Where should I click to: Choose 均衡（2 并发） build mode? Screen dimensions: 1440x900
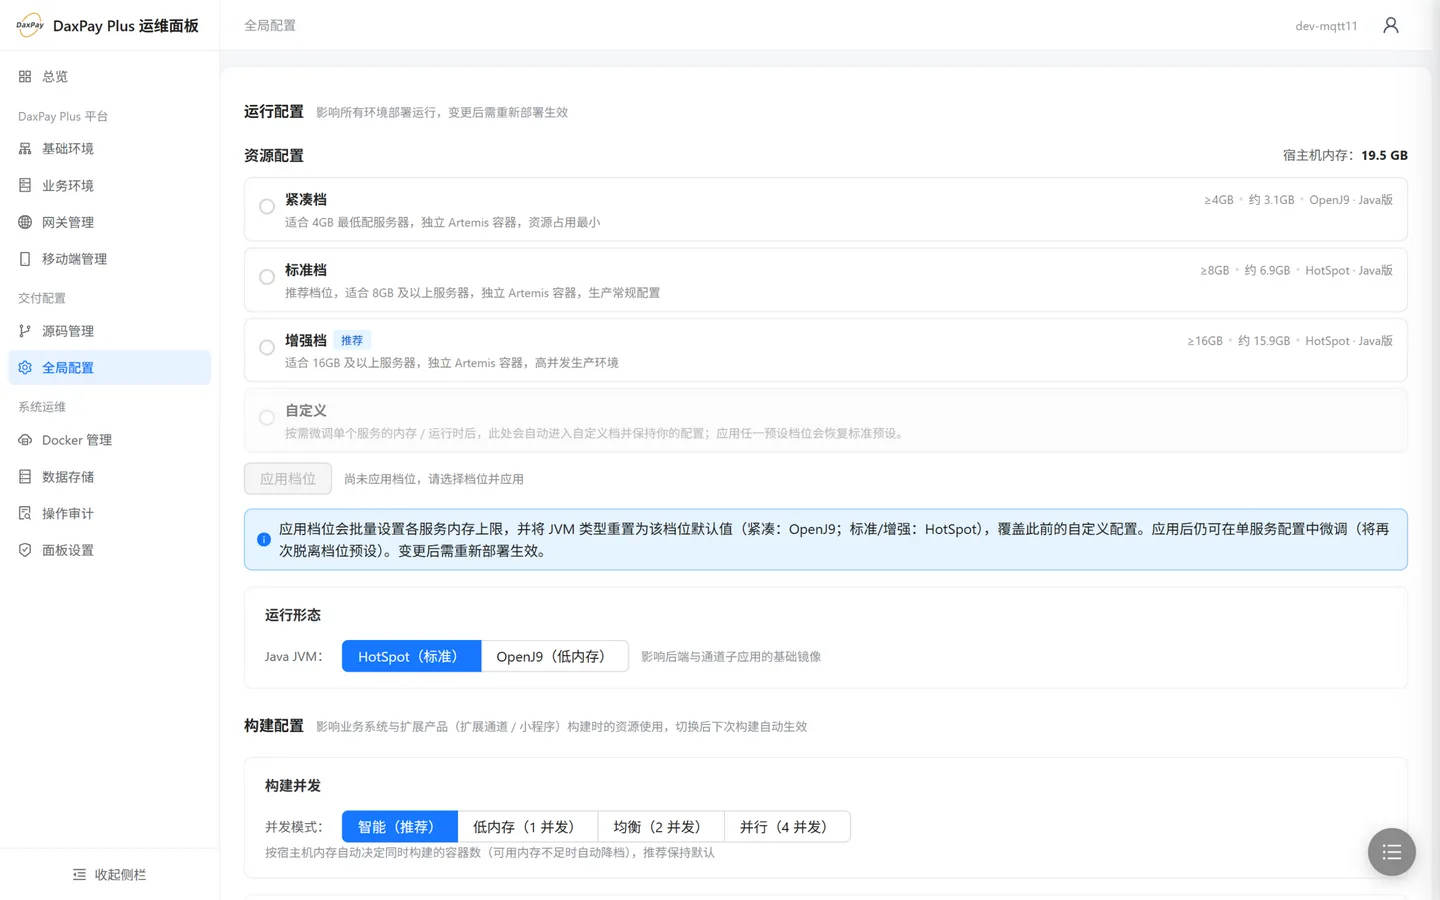click(661, 827)
